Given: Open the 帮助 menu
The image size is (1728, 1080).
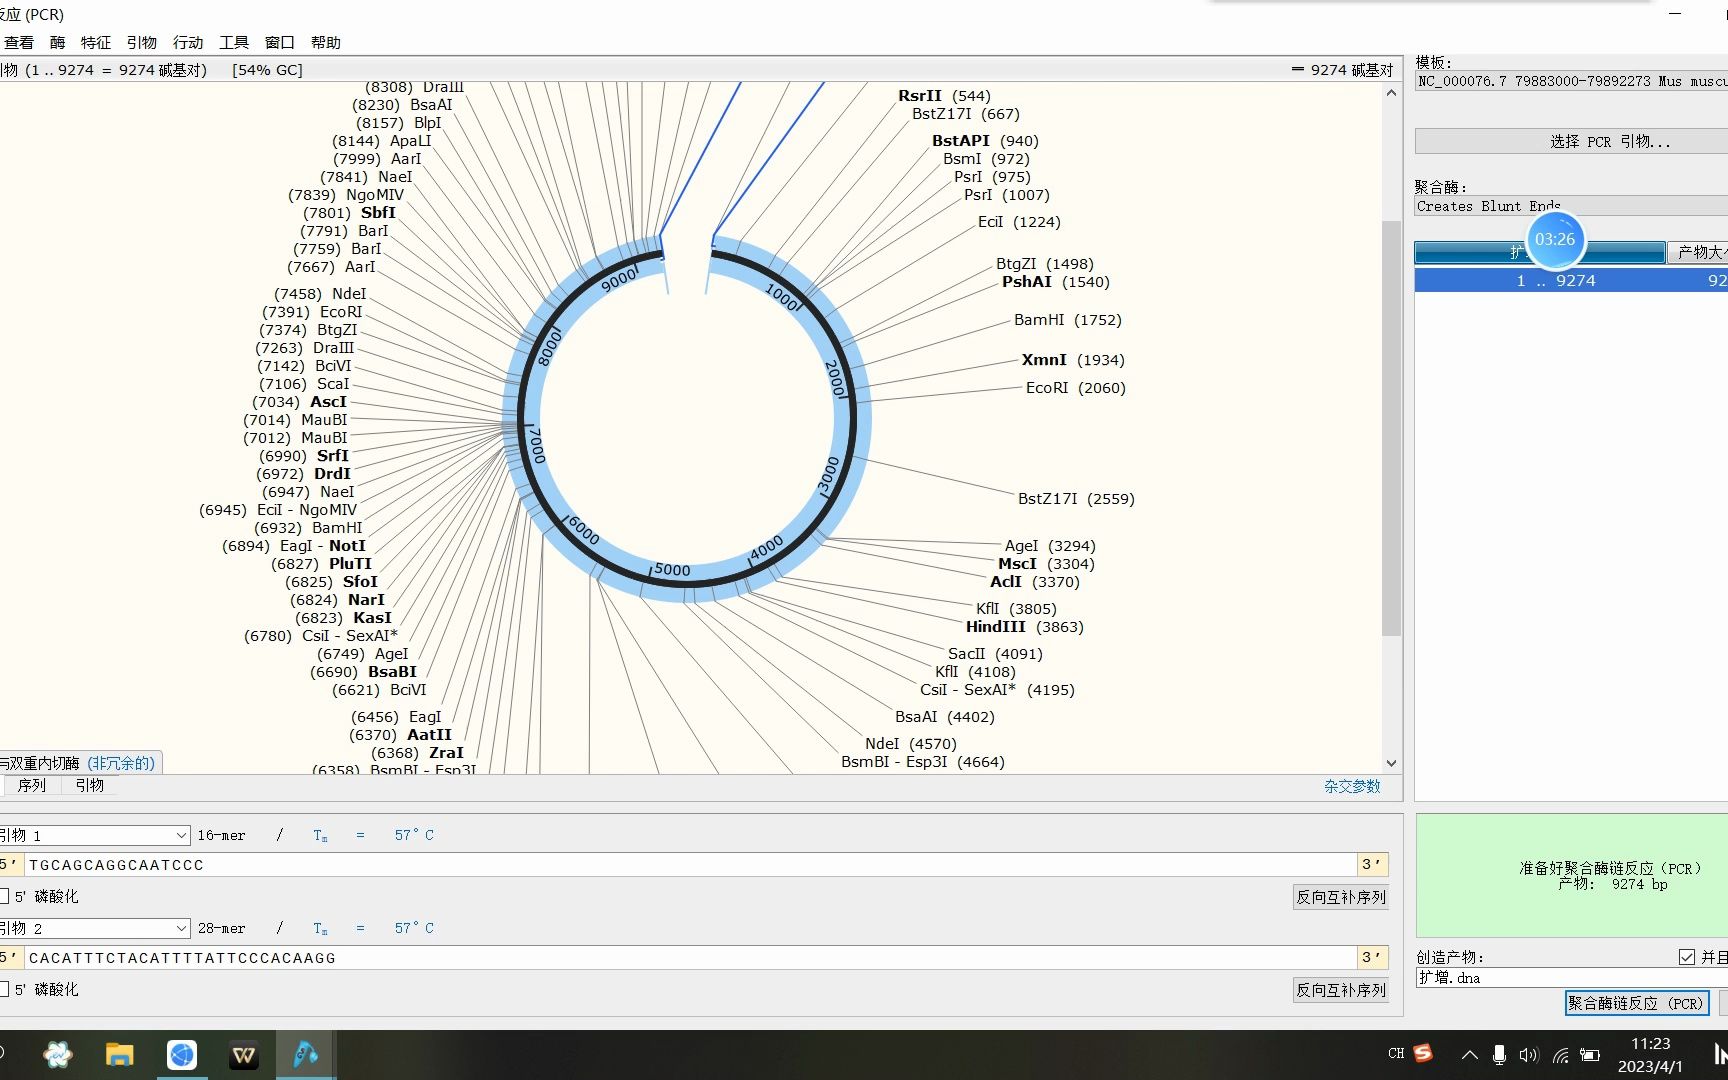Looking at the screenshot, I should (326, 42).
